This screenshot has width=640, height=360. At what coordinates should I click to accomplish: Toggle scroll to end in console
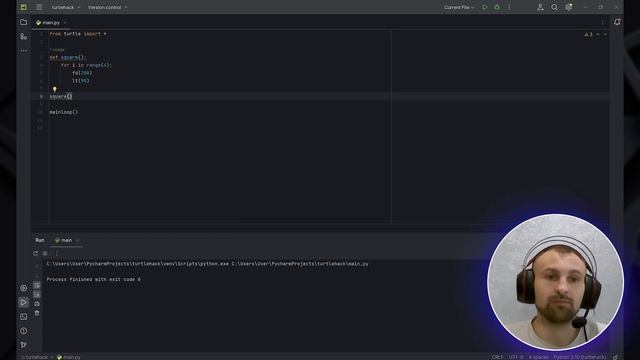(37, 294)
